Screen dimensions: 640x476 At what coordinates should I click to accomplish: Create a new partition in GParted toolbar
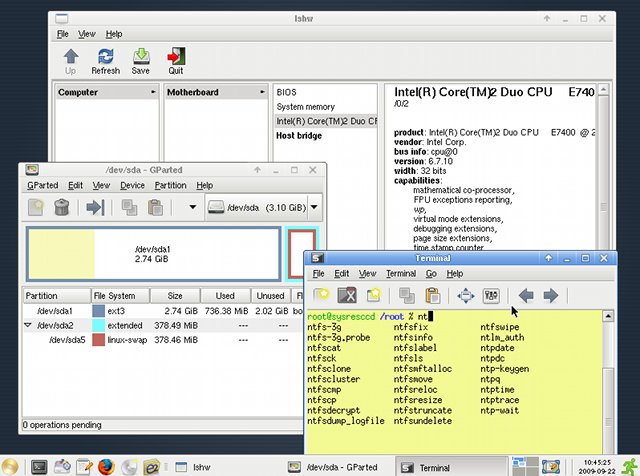(36, 207)
